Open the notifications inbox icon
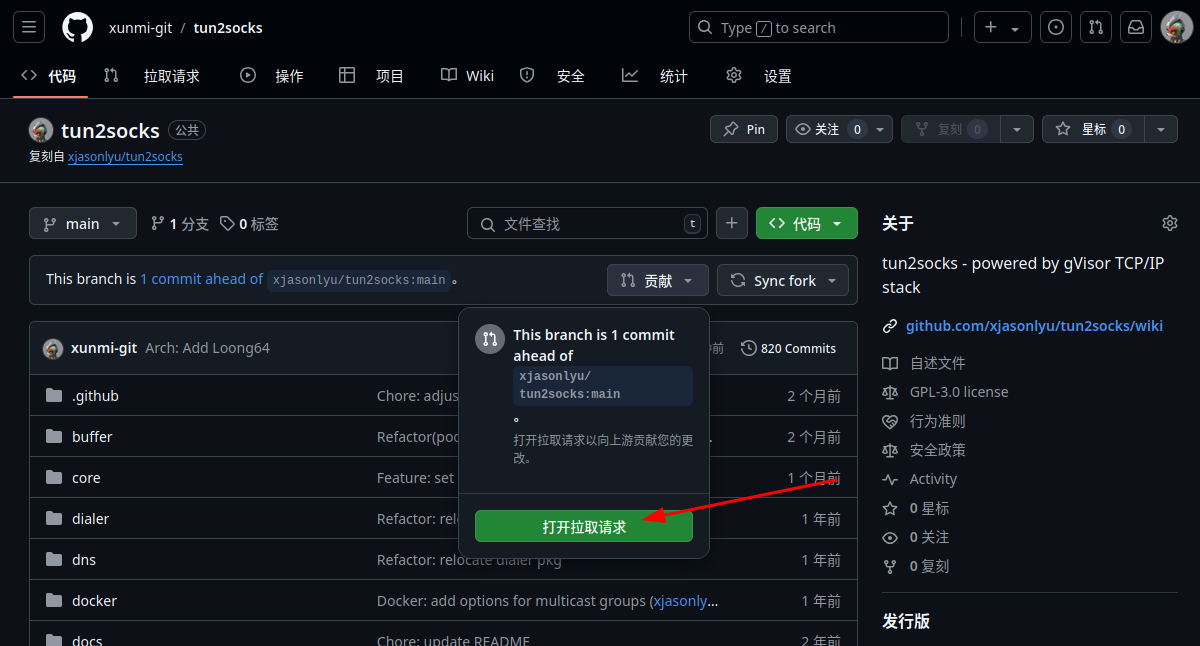1200x646 pixels. click(1136, 28)
